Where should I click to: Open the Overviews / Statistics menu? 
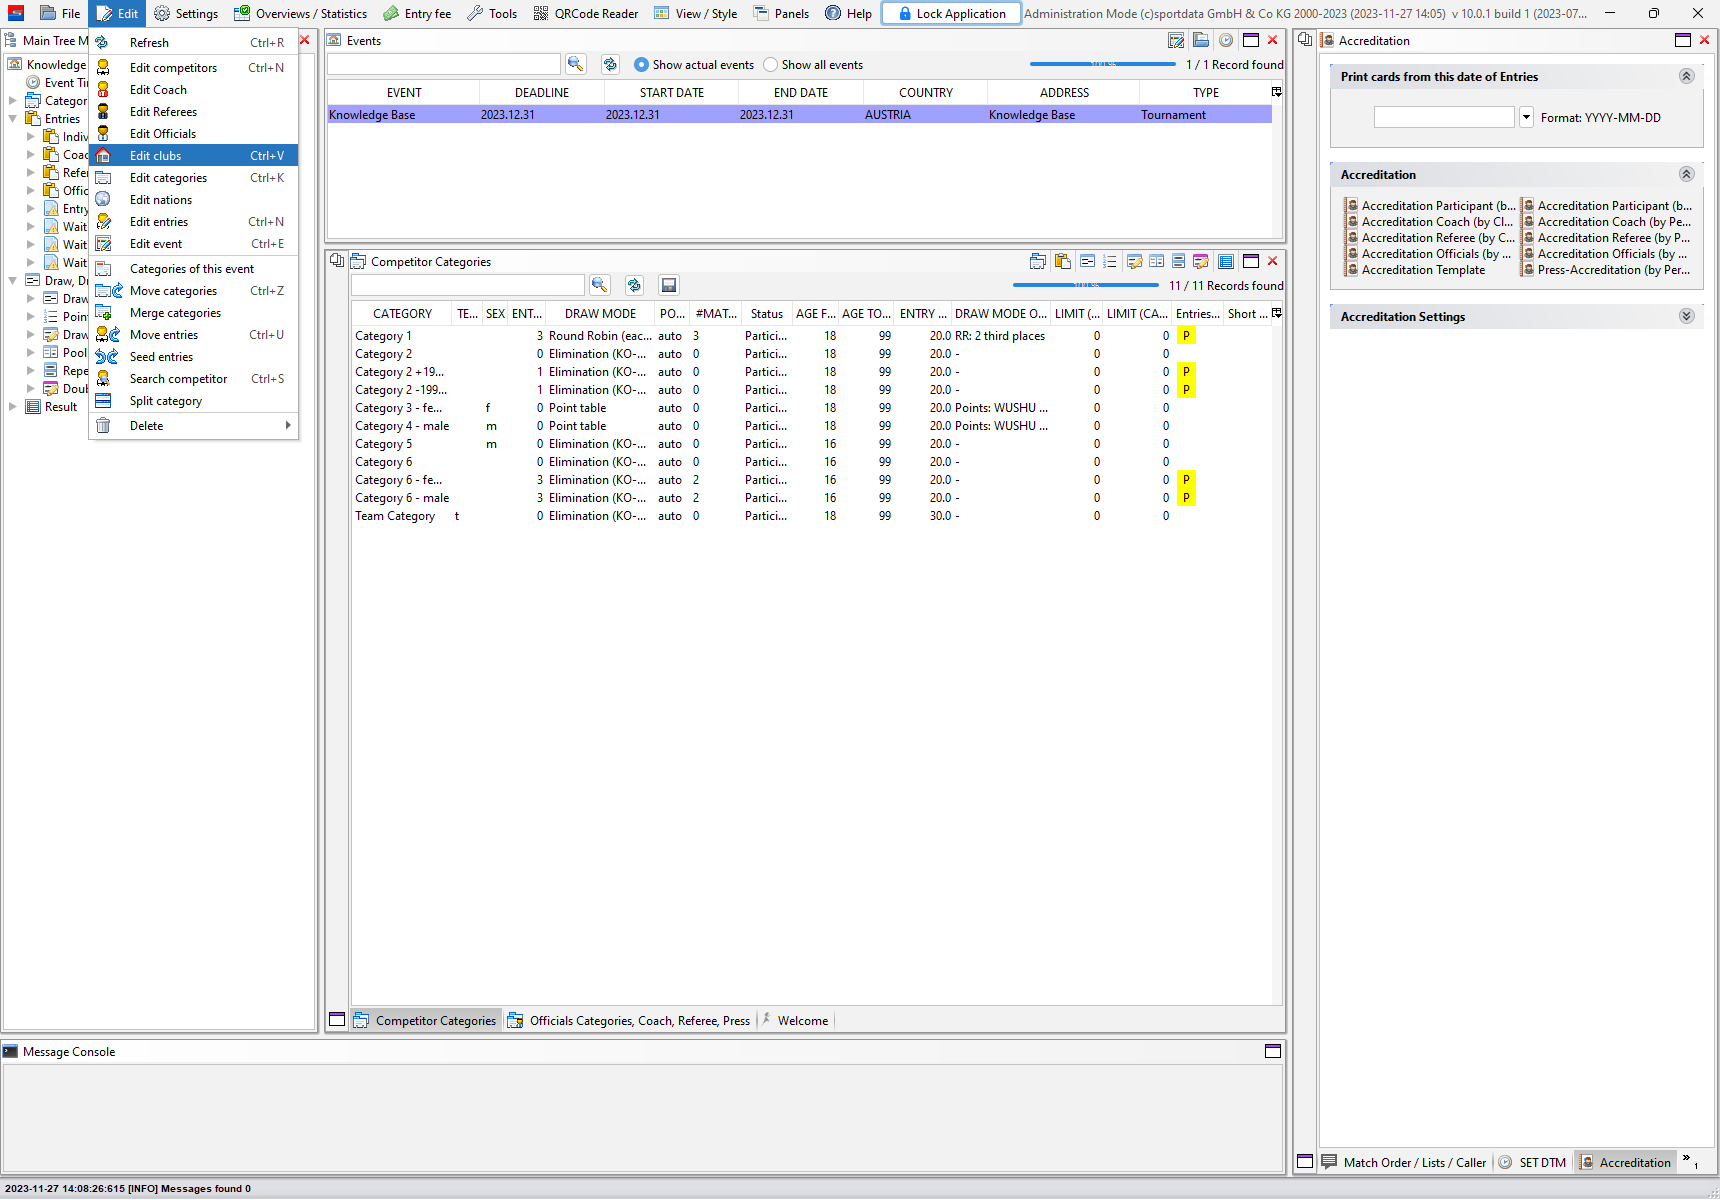[x=300, y=14]
